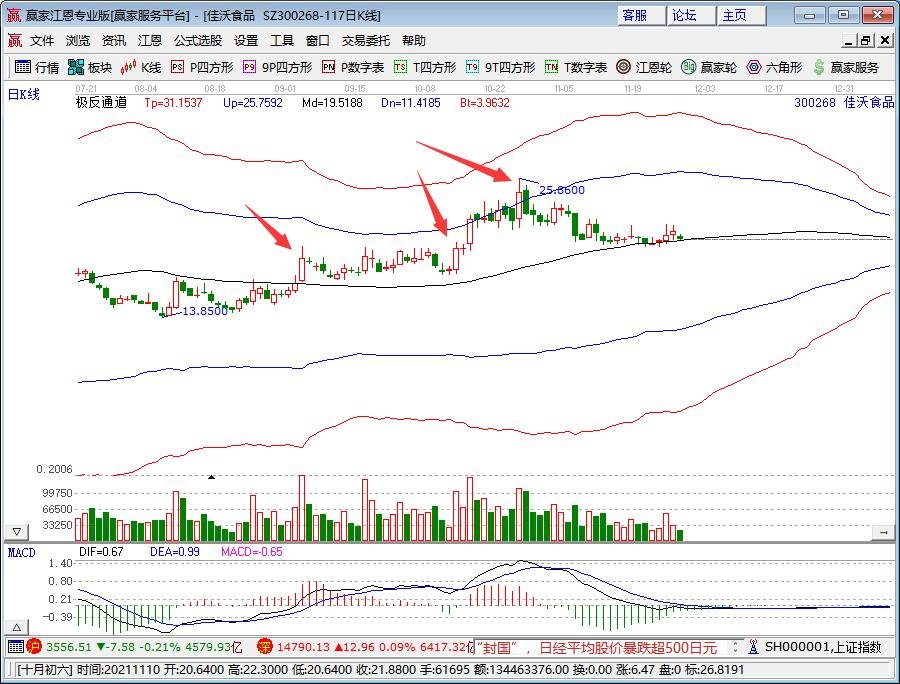This screenshot has height=684, width=900.
Task: Click the 13.8500 low price label
Action: pos(205,311)
